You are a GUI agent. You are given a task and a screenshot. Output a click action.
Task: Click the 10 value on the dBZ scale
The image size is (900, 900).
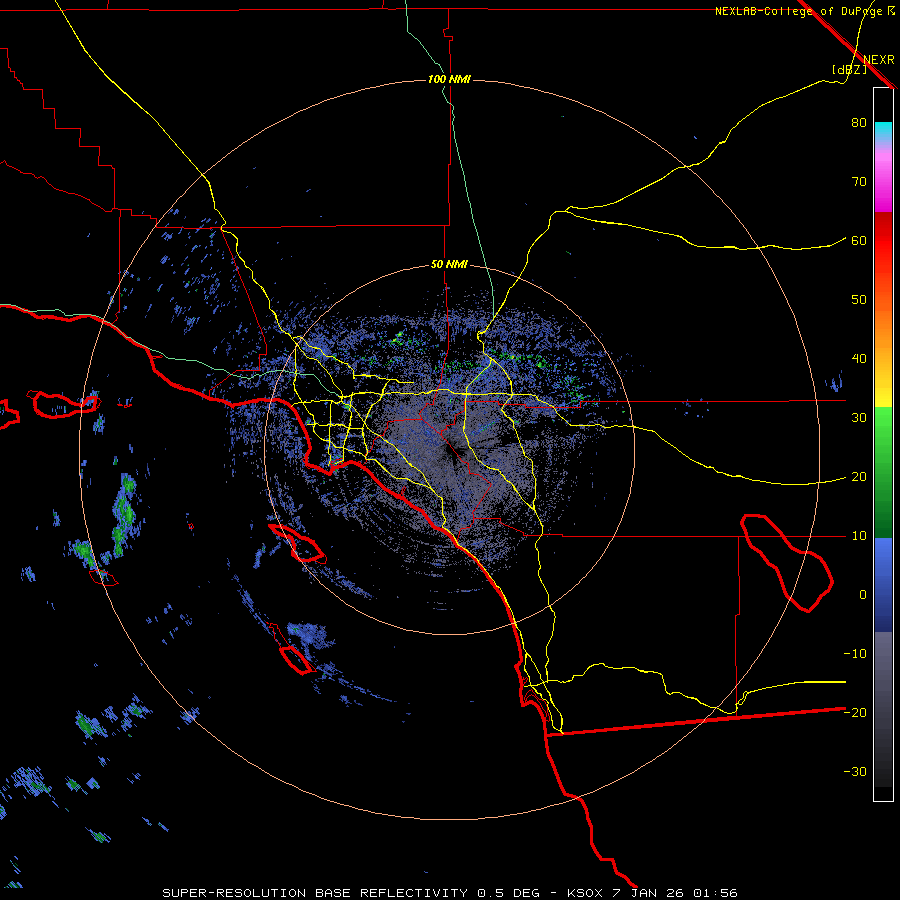coord(859,536)
